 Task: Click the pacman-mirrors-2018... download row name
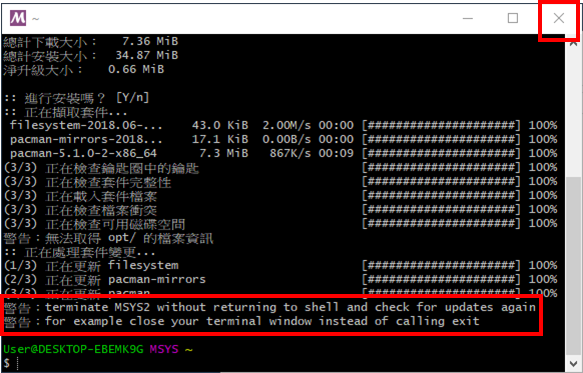tap(86, 139)
